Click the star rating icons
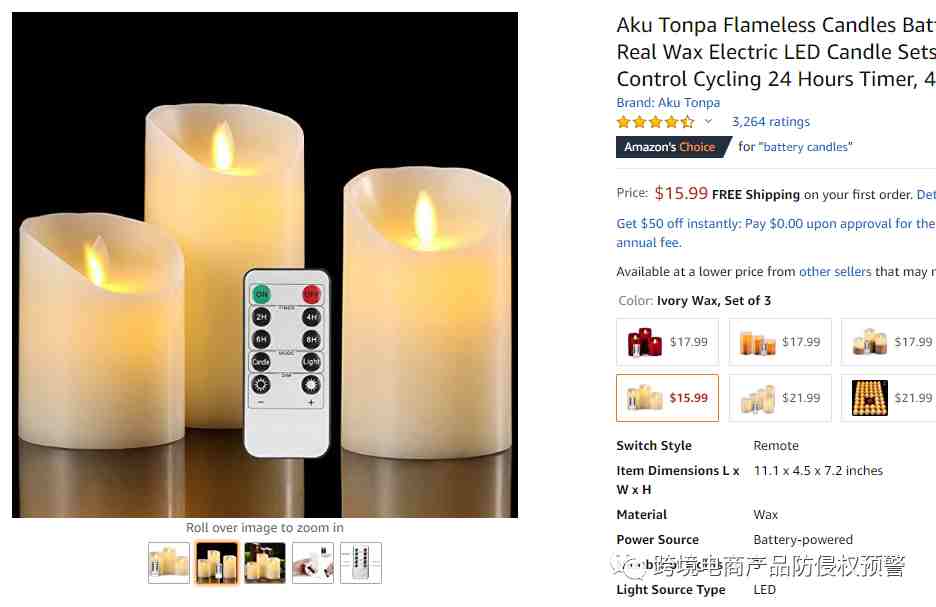936x607 pixels. 655,122
